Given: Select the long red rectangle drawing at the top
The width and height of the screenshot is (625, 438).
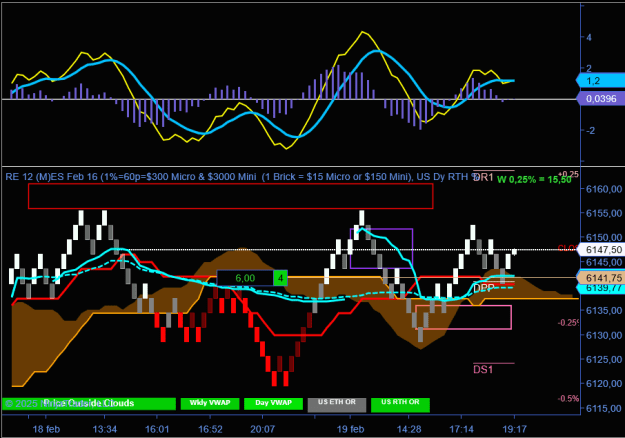Looking at the screenshot, I should pos(230,196).
